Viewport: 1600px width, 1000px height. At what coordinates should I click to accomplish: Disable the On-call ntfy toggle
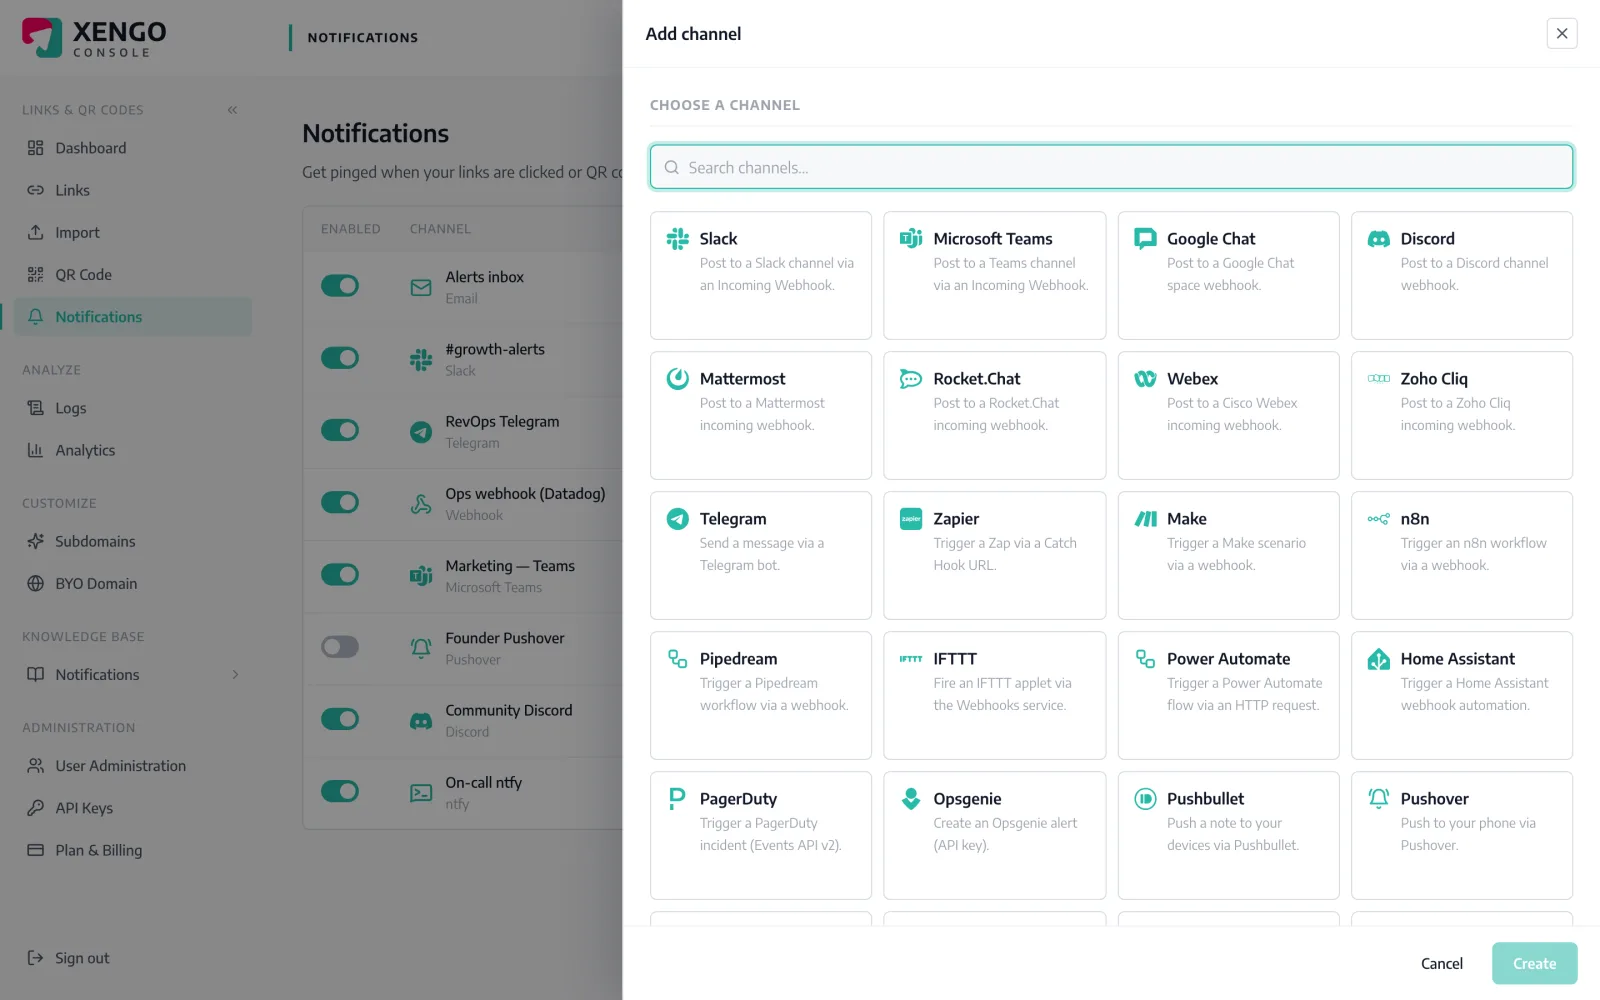click(340, 791)
